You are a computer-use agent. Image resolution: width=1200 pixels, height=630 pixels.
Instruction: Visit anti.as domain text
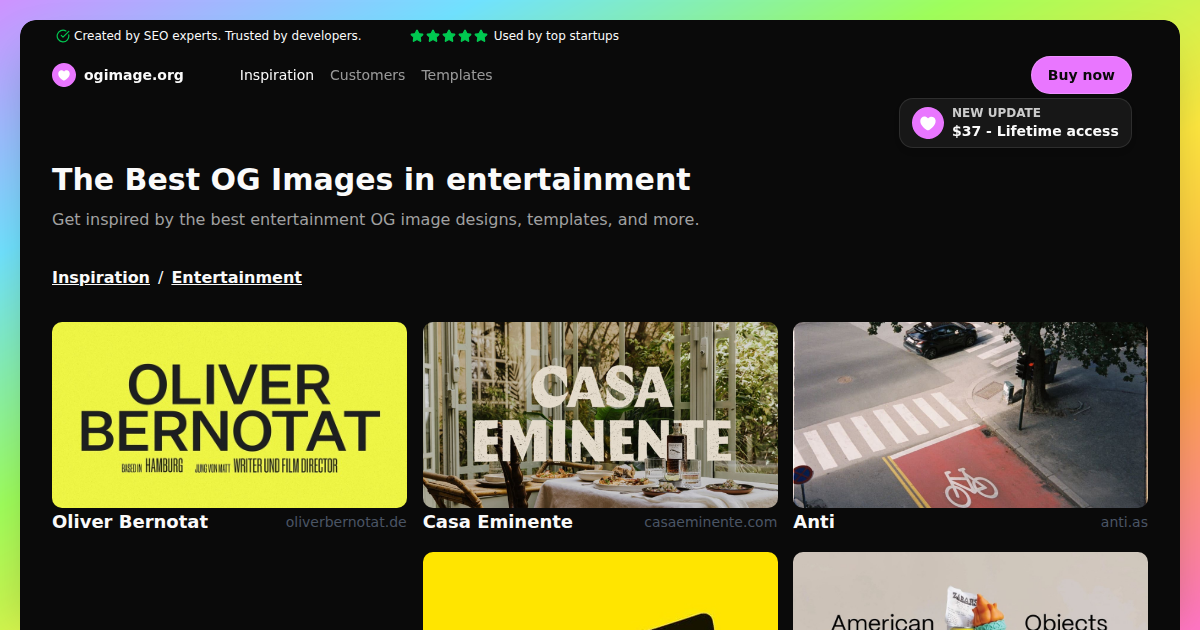[x=1124, y=522]
